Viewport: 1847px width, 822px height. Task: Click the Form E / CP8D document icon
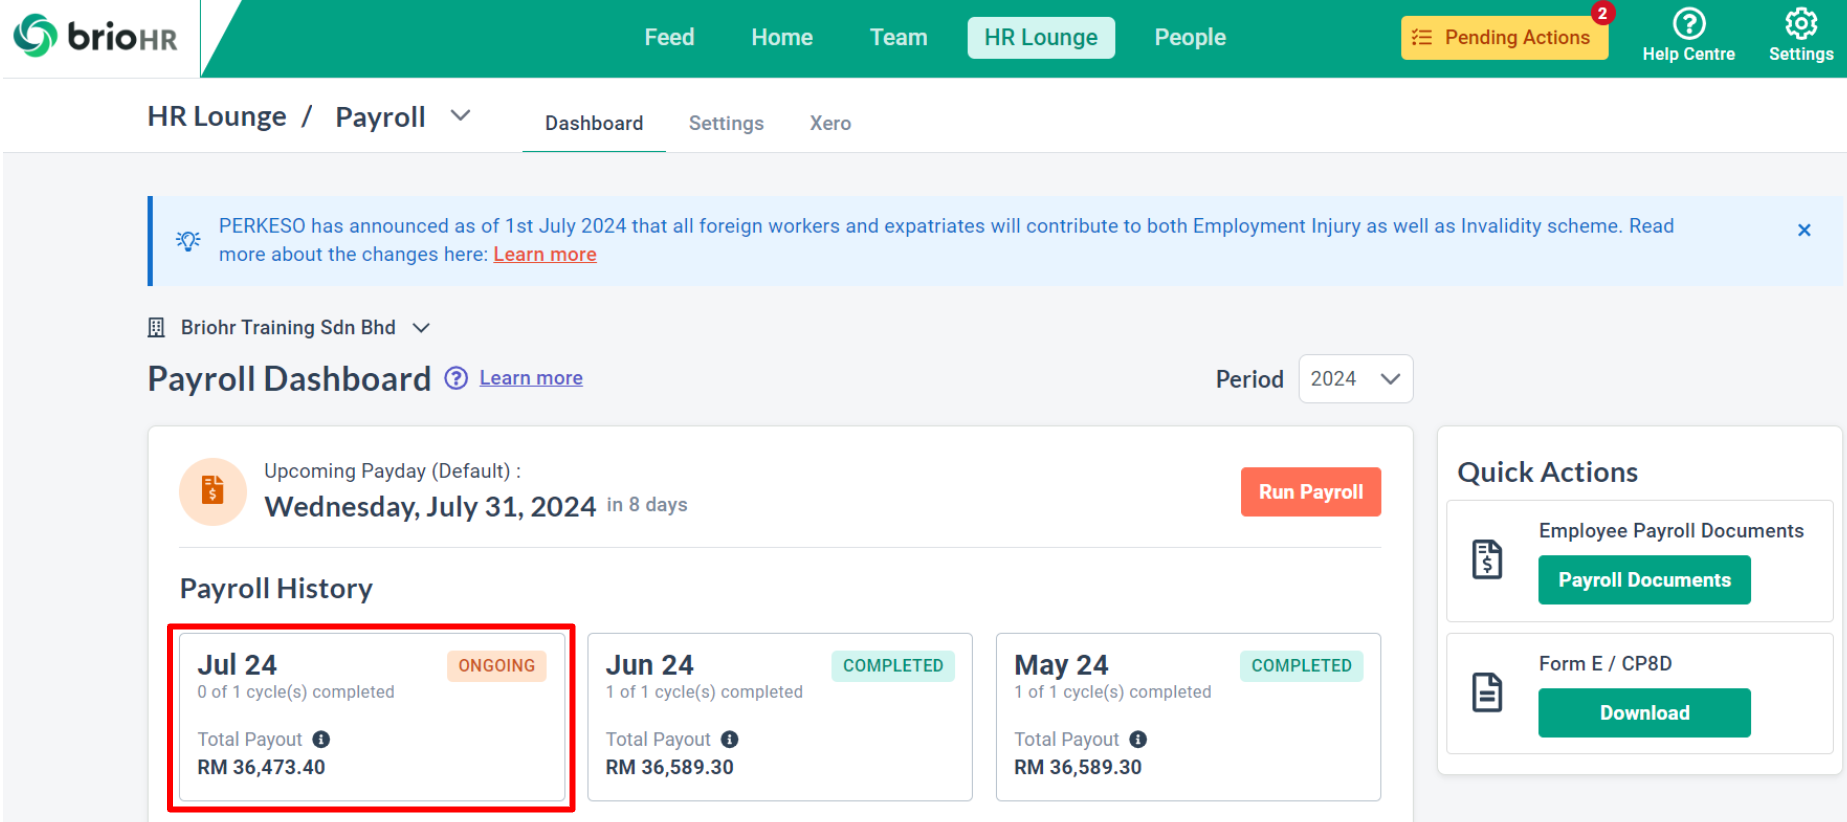pyautogui.click(x=1487, y=692)
